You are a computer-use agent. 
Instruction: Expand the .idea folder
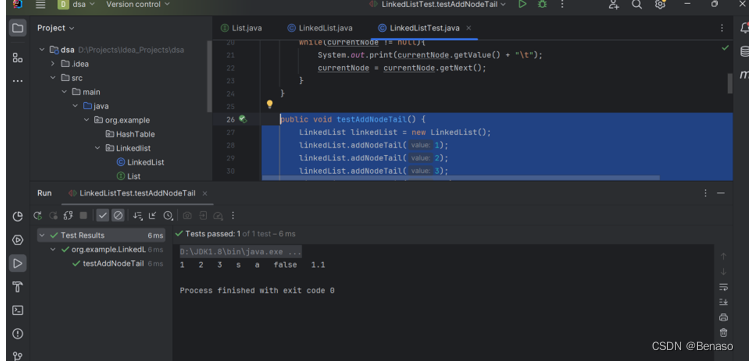[x=53, y=64]
